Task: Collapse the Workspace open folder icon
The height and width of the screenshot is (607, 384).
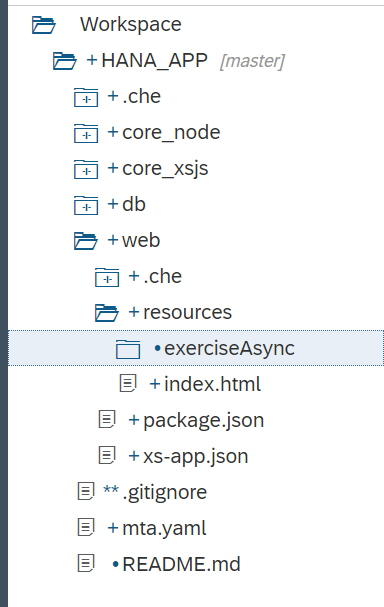Action: click(44, 25)
